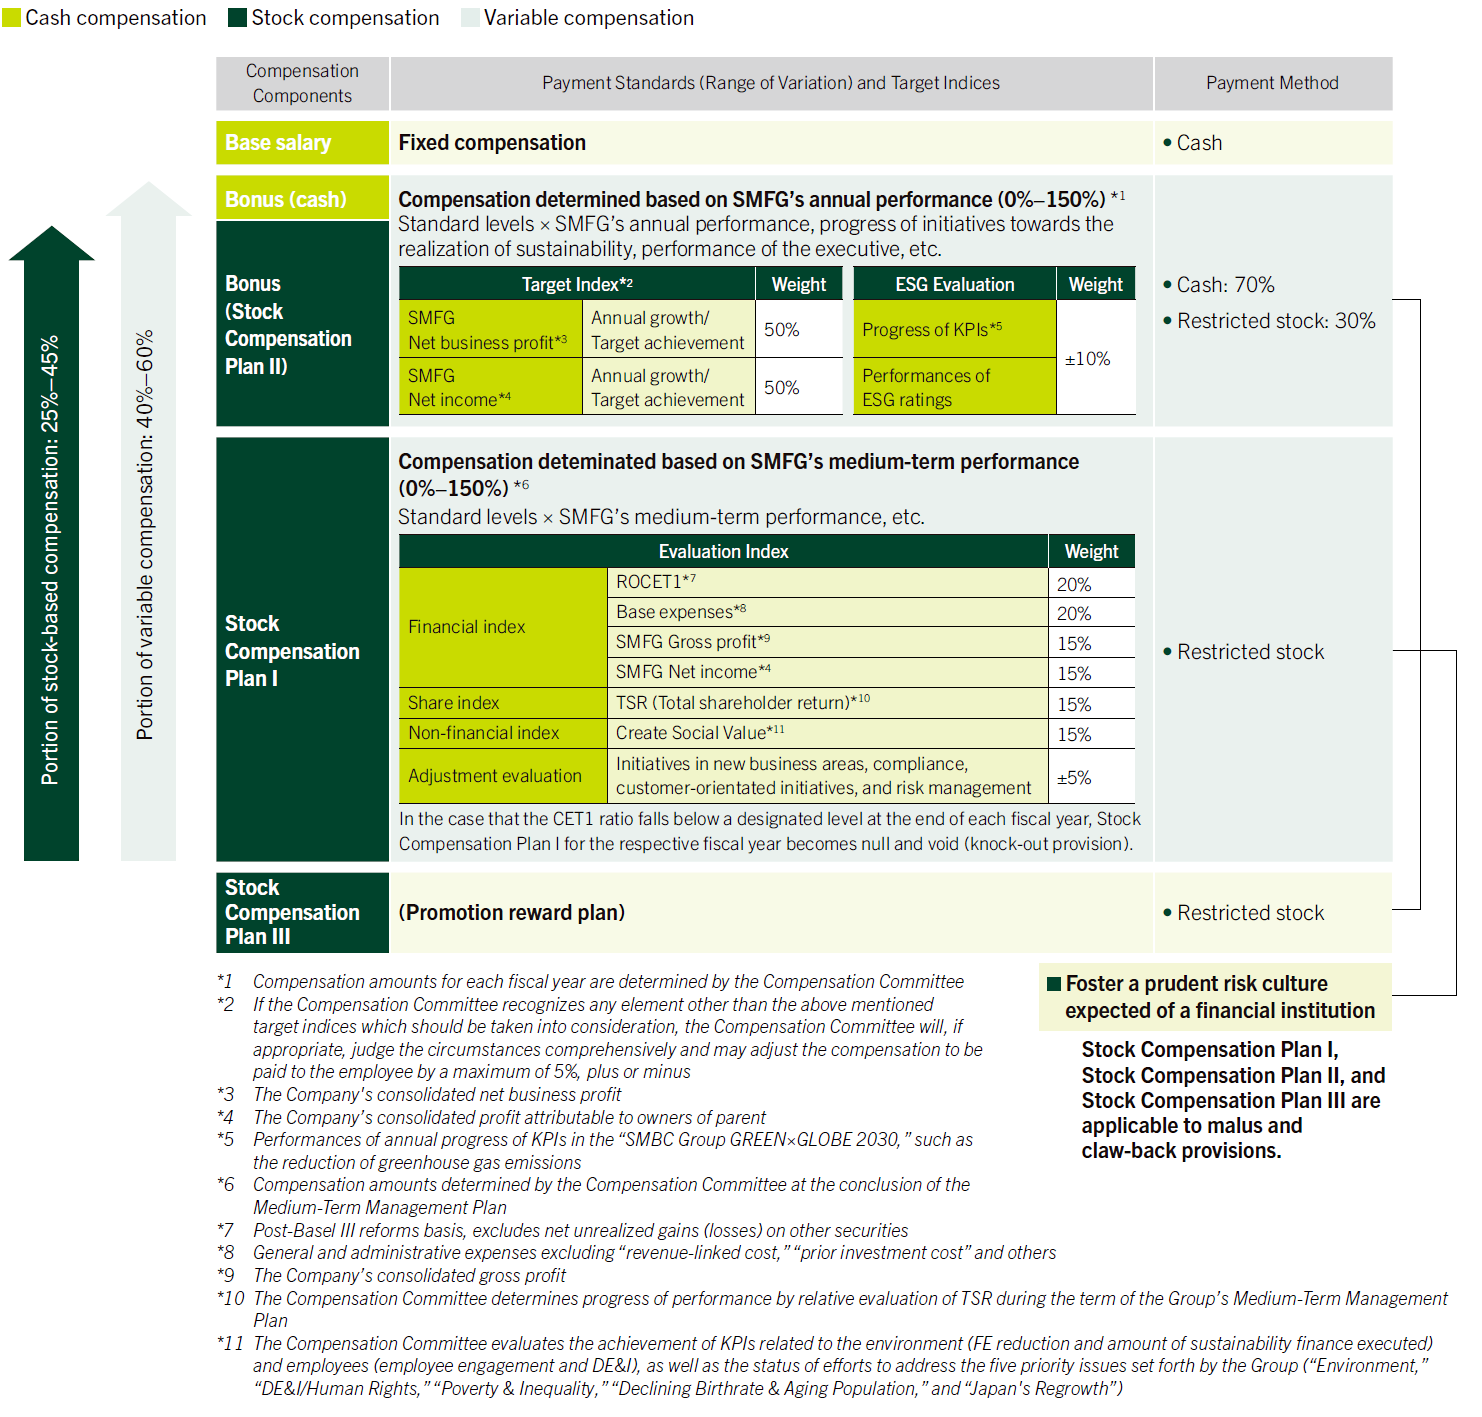Click the annual performance (0%–150%) heading

(761, 199)
